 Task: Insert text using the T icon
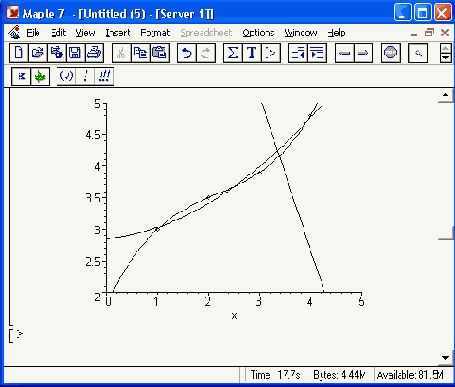[x=252, y=53]
